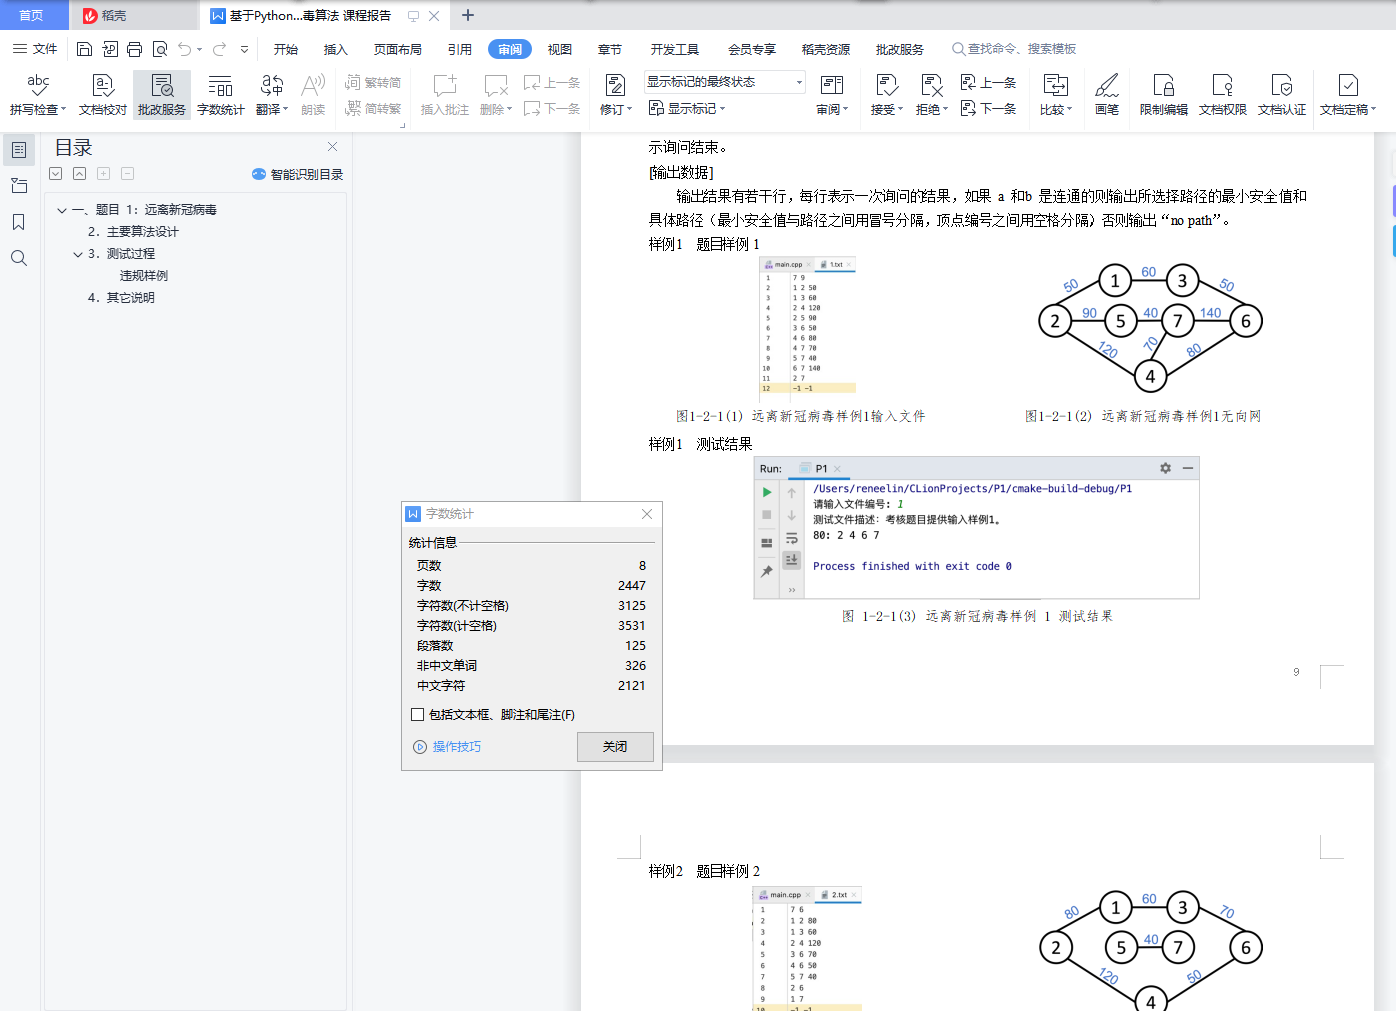1396x1011 pixels.
Task: Undo the last action
Action: tap(184, 49)
